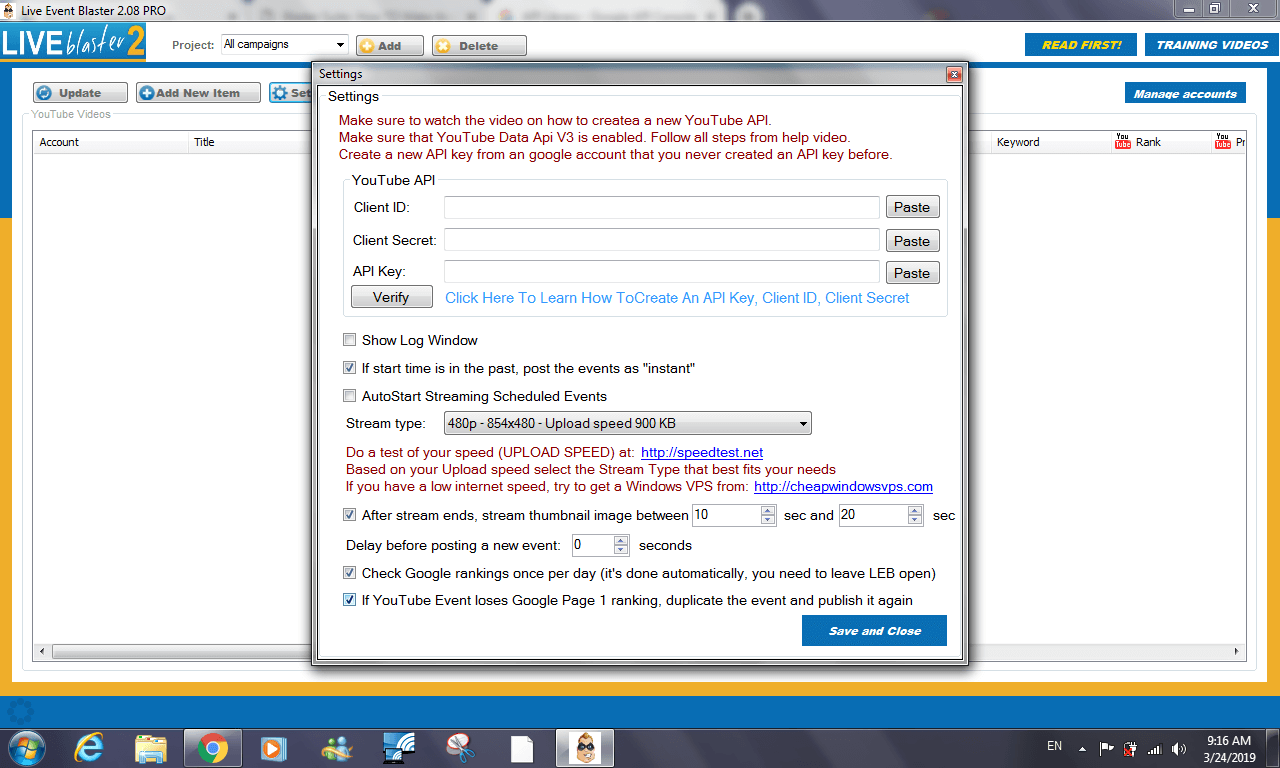Open link on creating an API Key
The width and height of the screenshot is (1280, 768).
[x=677, y=298]
